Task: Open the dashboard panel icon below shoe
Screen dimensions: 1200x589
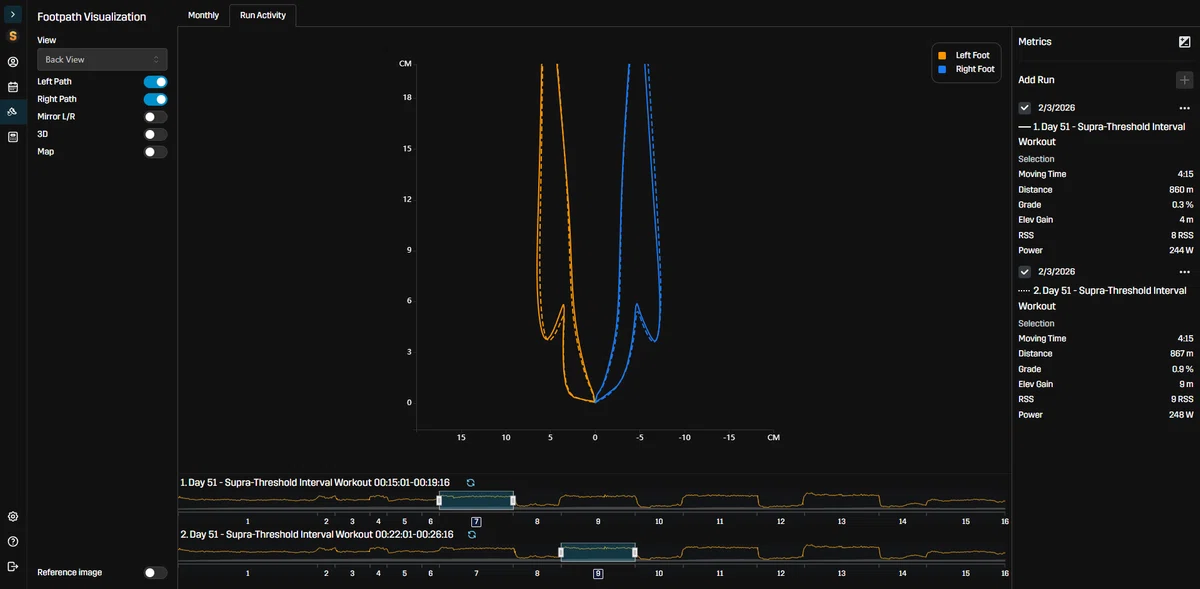Action: [13, 137]
